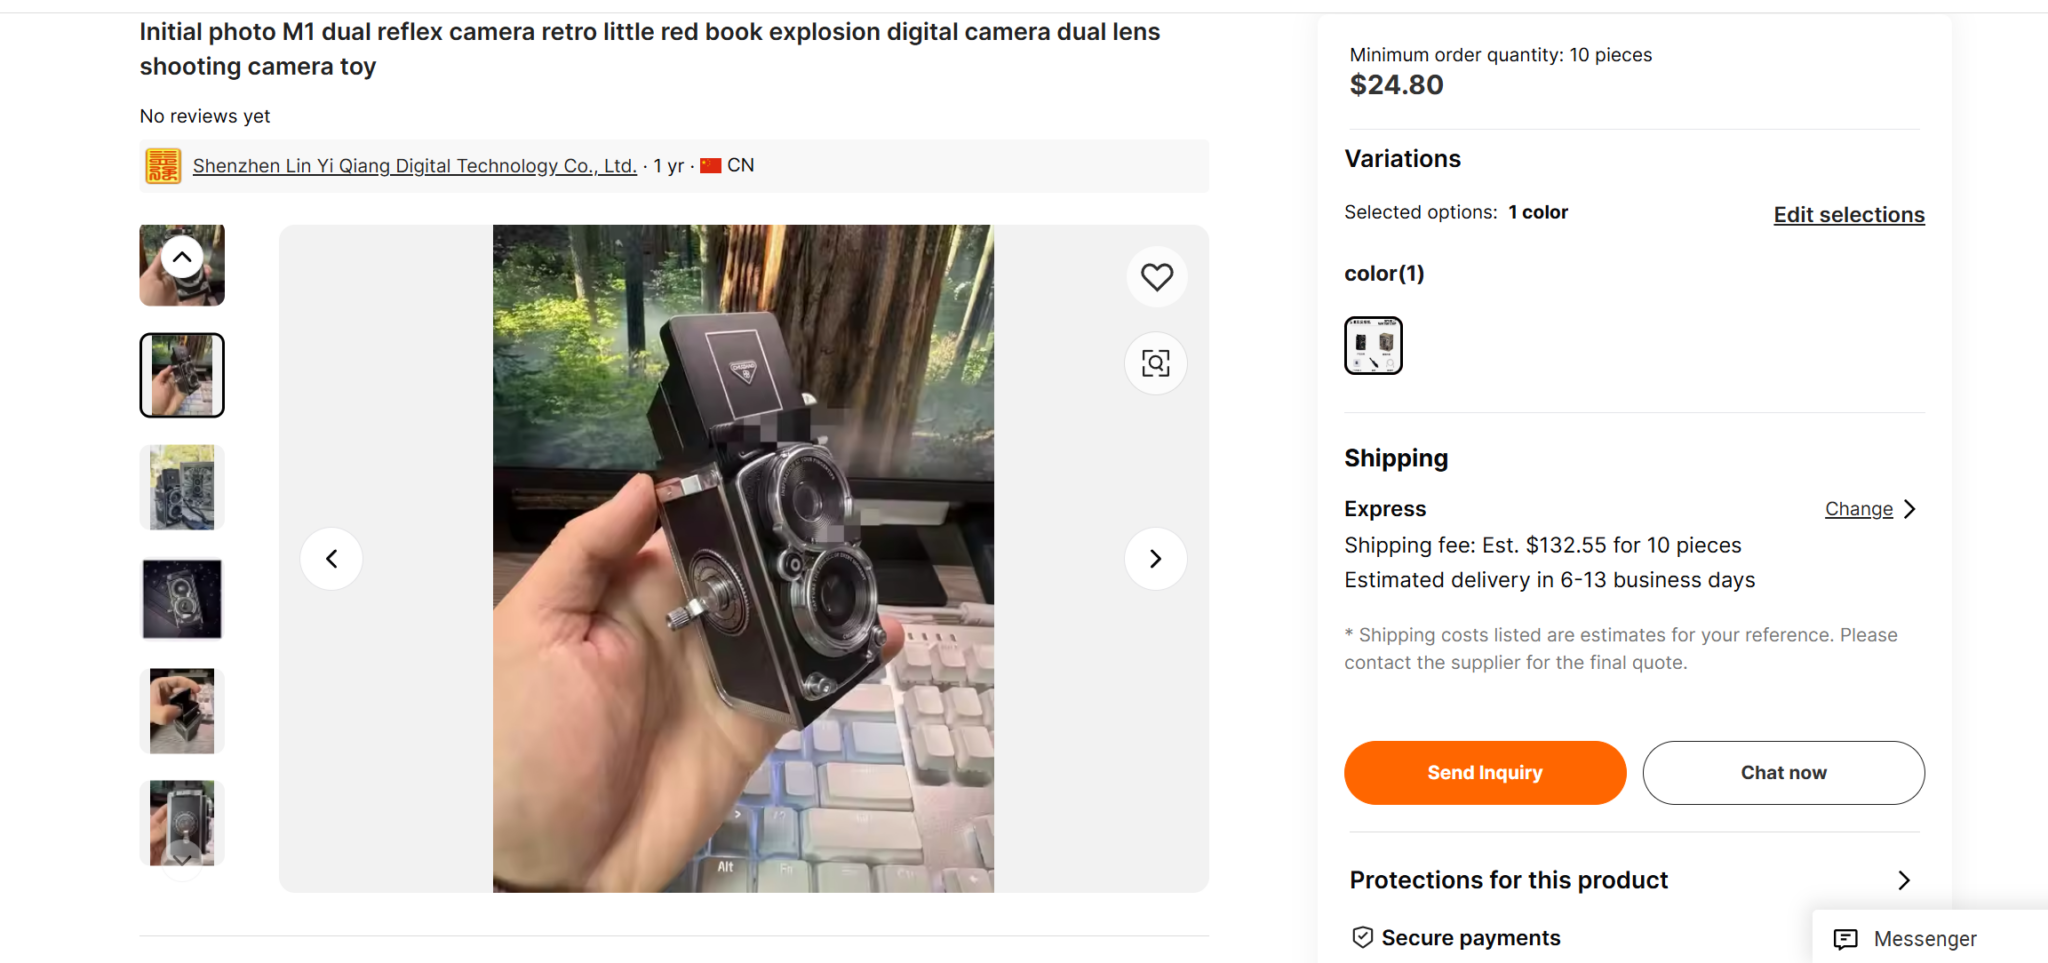Click the supplier logo icon

click(162, 165)
